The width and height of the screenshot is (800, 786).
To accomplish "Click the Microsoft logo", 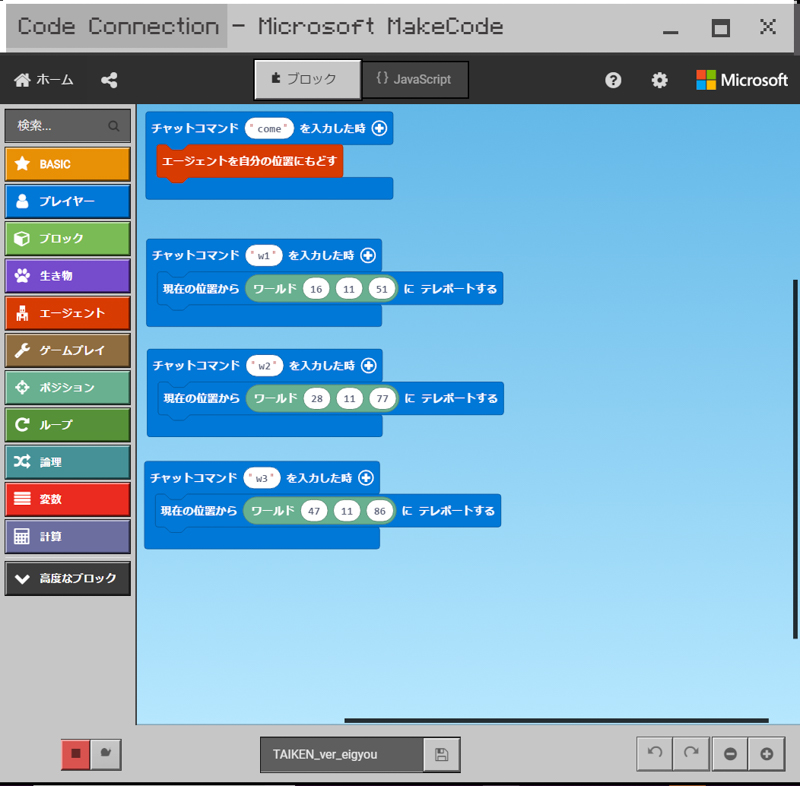I will [742, 80].
